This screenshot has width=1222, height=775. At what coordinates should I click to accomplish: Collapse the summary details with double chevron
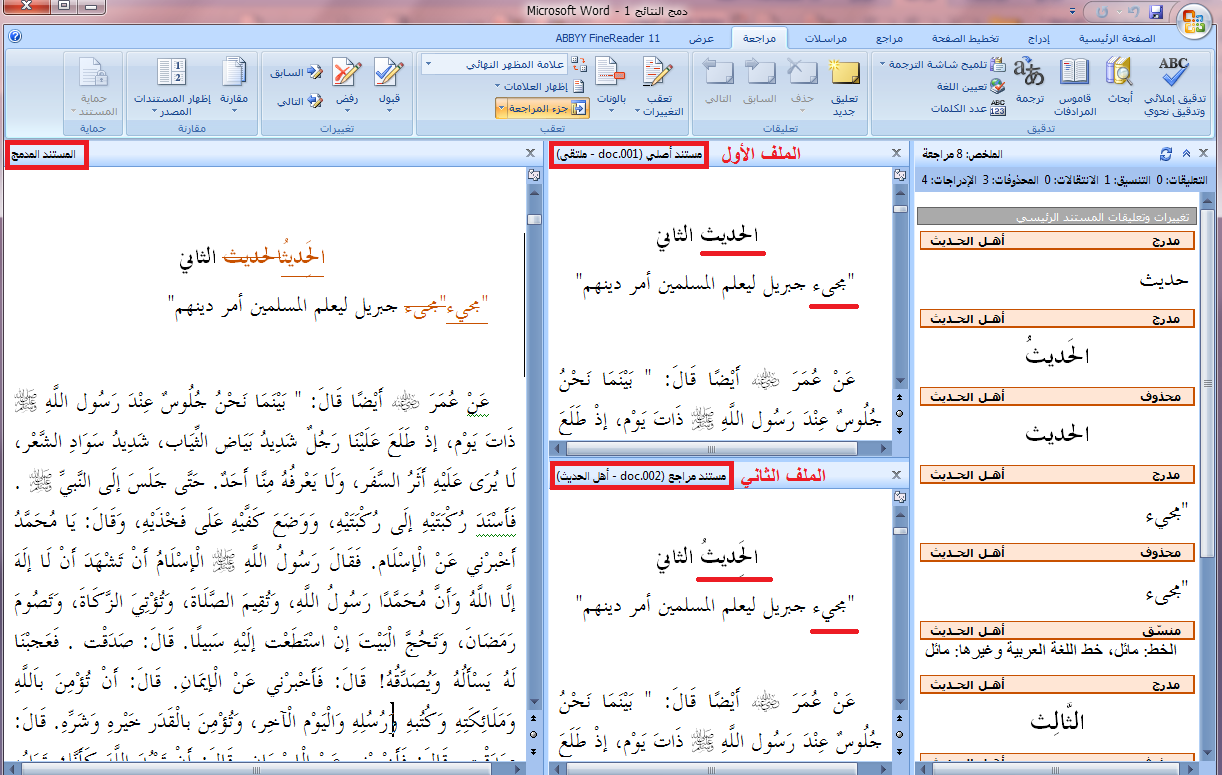pyautogui.click(x=1186, y=154)
